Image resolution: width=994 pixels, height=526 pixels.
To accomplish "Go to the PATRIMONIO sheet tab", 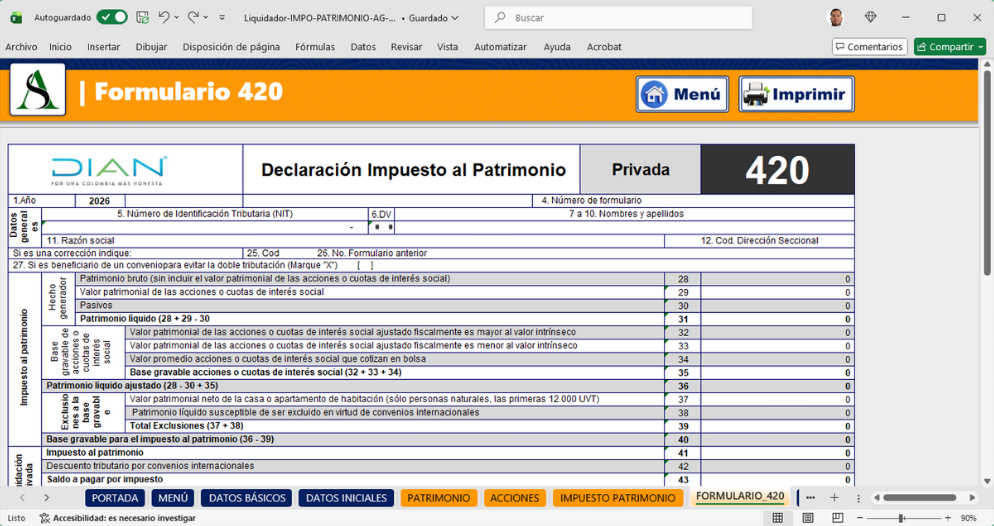I will click(x=439, y=498).
